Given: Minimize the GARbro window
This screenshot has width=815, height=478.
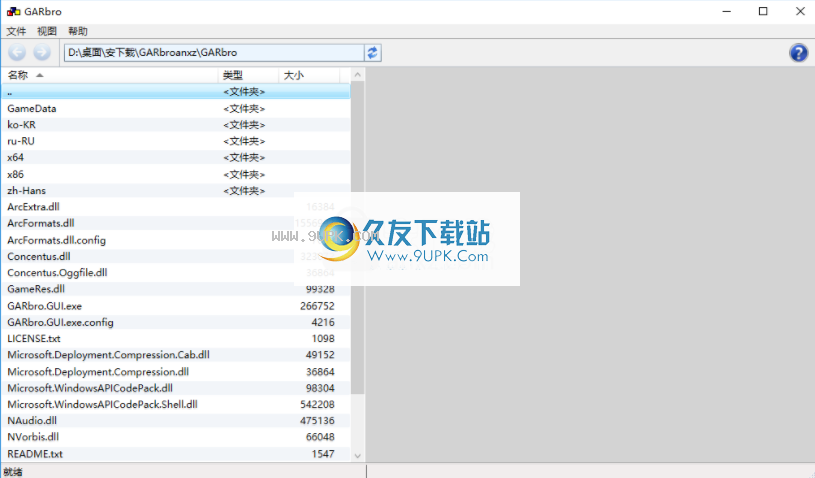Looking at the screenshot, I should pos(727,11).
